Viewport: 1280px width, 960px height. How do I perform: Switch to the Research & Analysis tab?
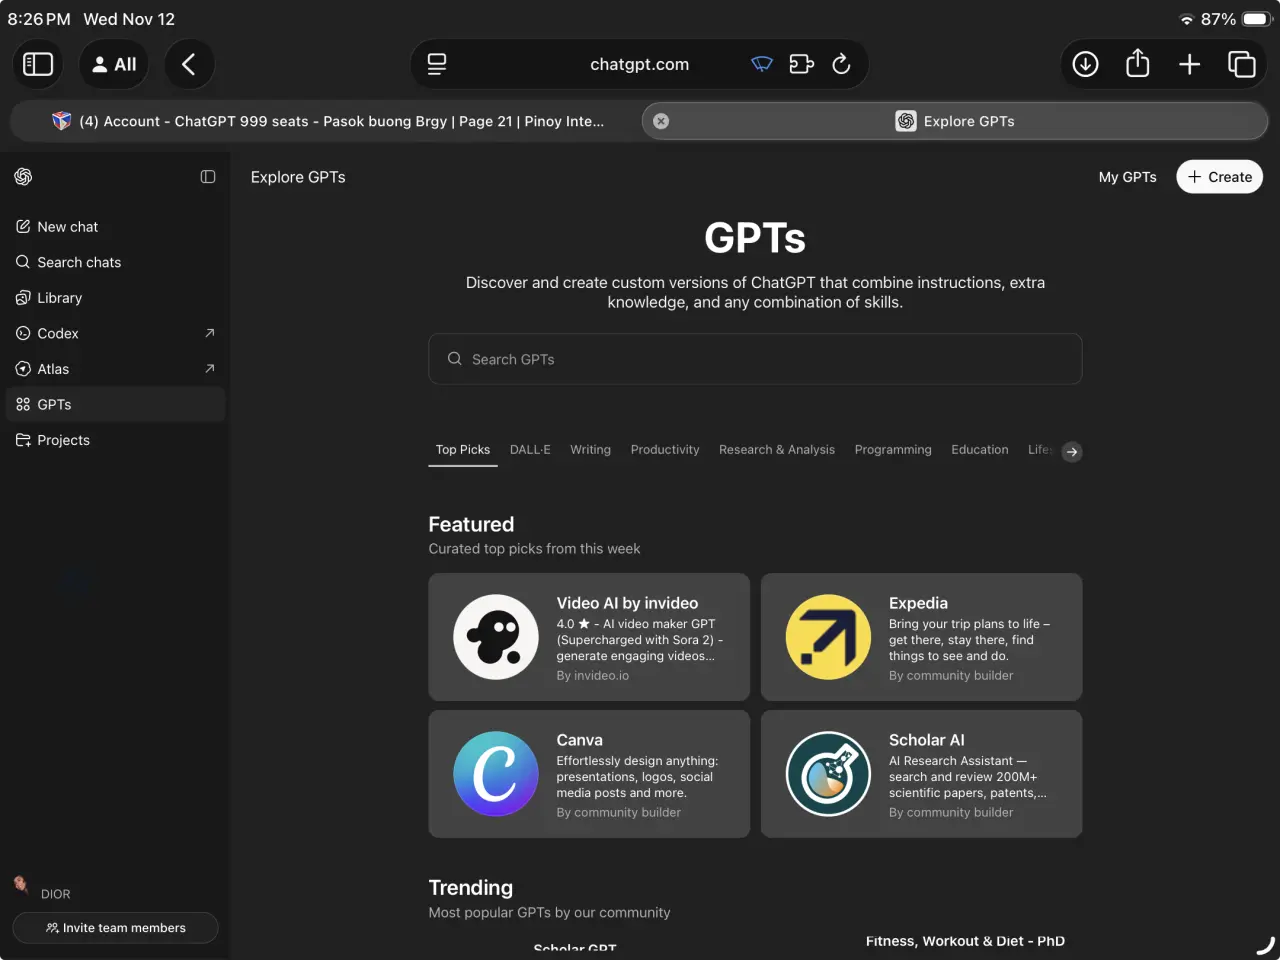pyautogui.click(x=777, y=450)
